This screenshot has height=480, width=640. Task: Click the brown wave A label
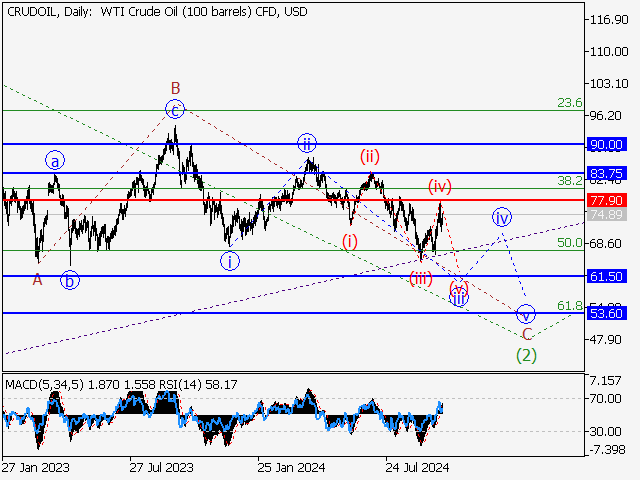38,280
